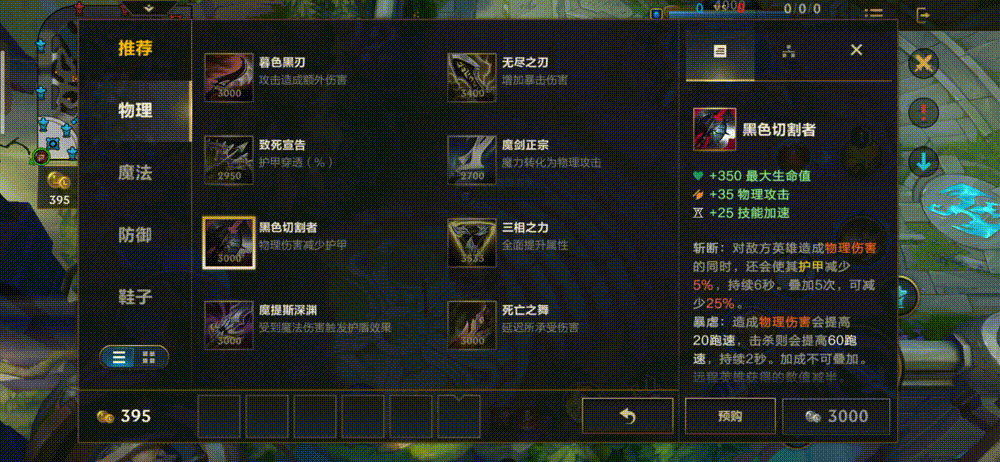1000x462 pixels.
Task: Switch to the 防御 category
Action: (135, 235)
